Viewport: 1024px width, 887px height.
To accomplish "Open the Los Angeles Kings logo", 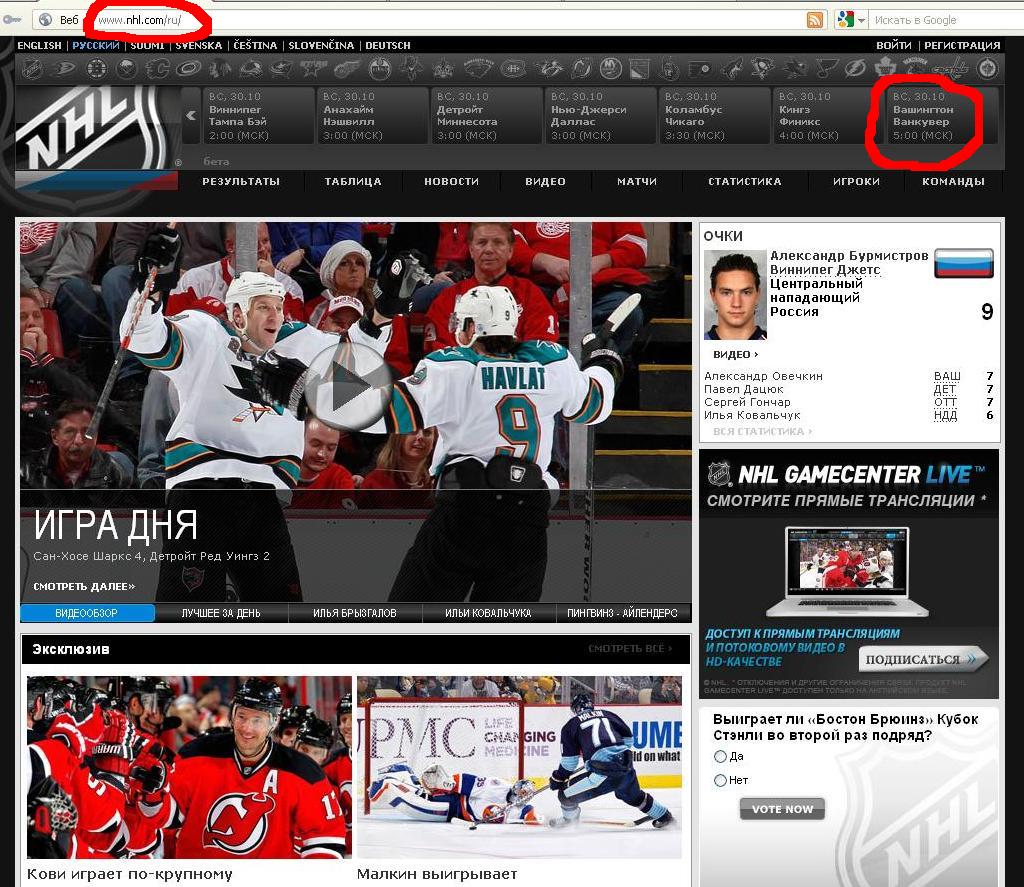I will (x=443, y=69).
